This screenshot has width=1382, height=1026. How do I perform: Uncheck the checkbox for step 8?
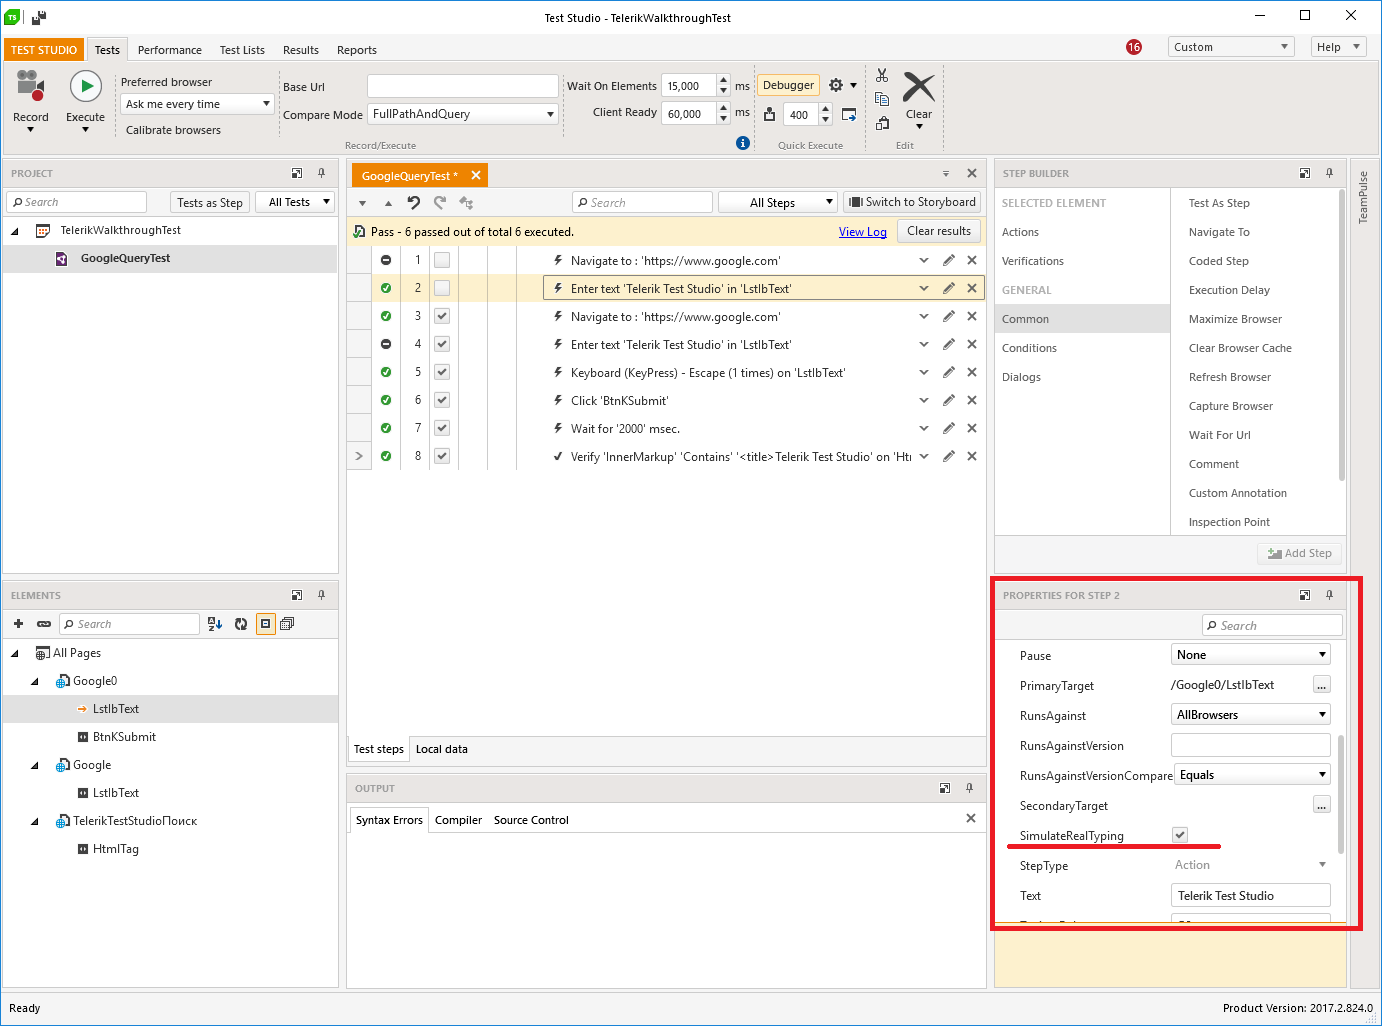[442, 456]
